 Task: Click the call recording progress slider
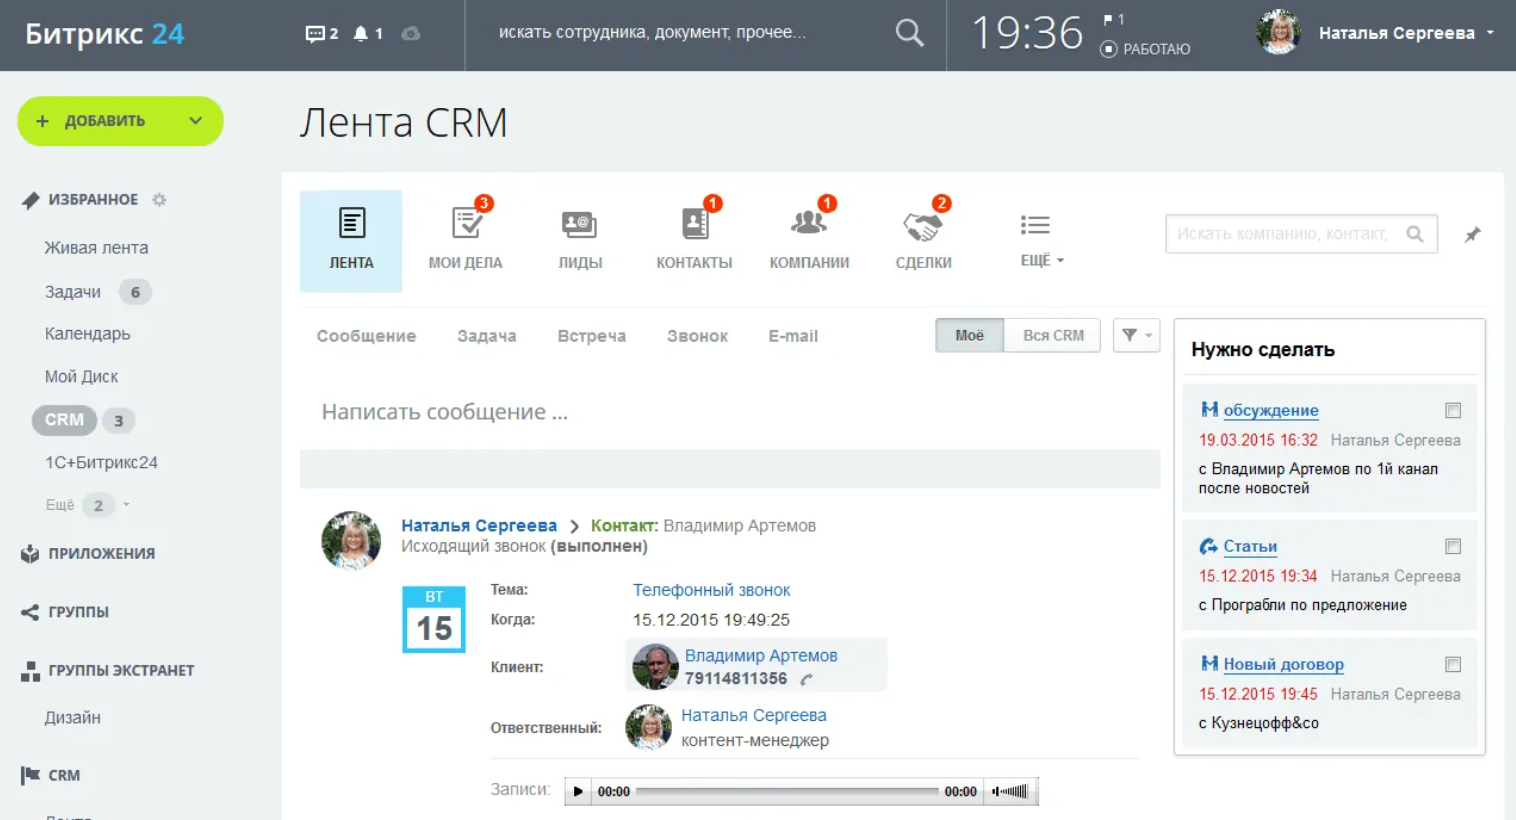(x=786, y=792)
